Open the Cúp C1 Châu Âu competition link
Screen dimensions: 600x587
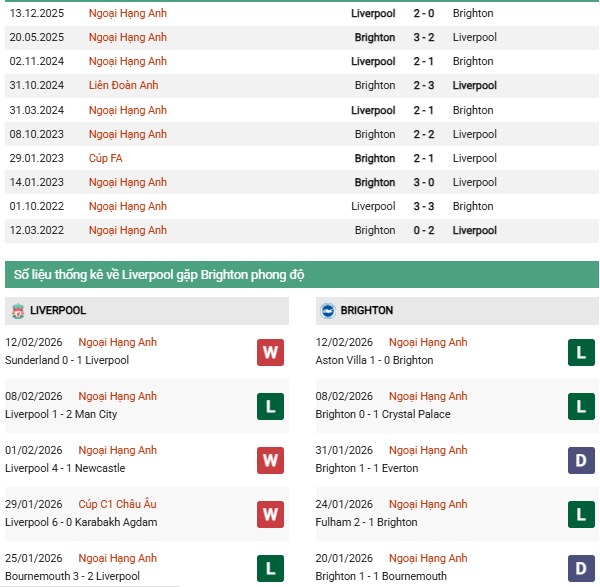click(x=122, y=504)
